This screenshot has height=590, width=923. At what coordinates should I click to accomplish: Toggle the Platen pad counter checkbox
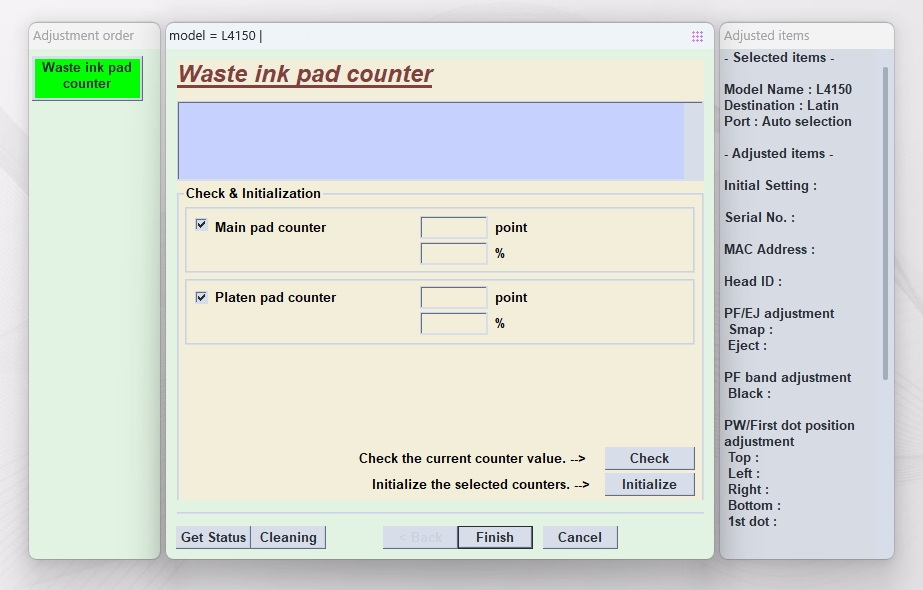201,297
